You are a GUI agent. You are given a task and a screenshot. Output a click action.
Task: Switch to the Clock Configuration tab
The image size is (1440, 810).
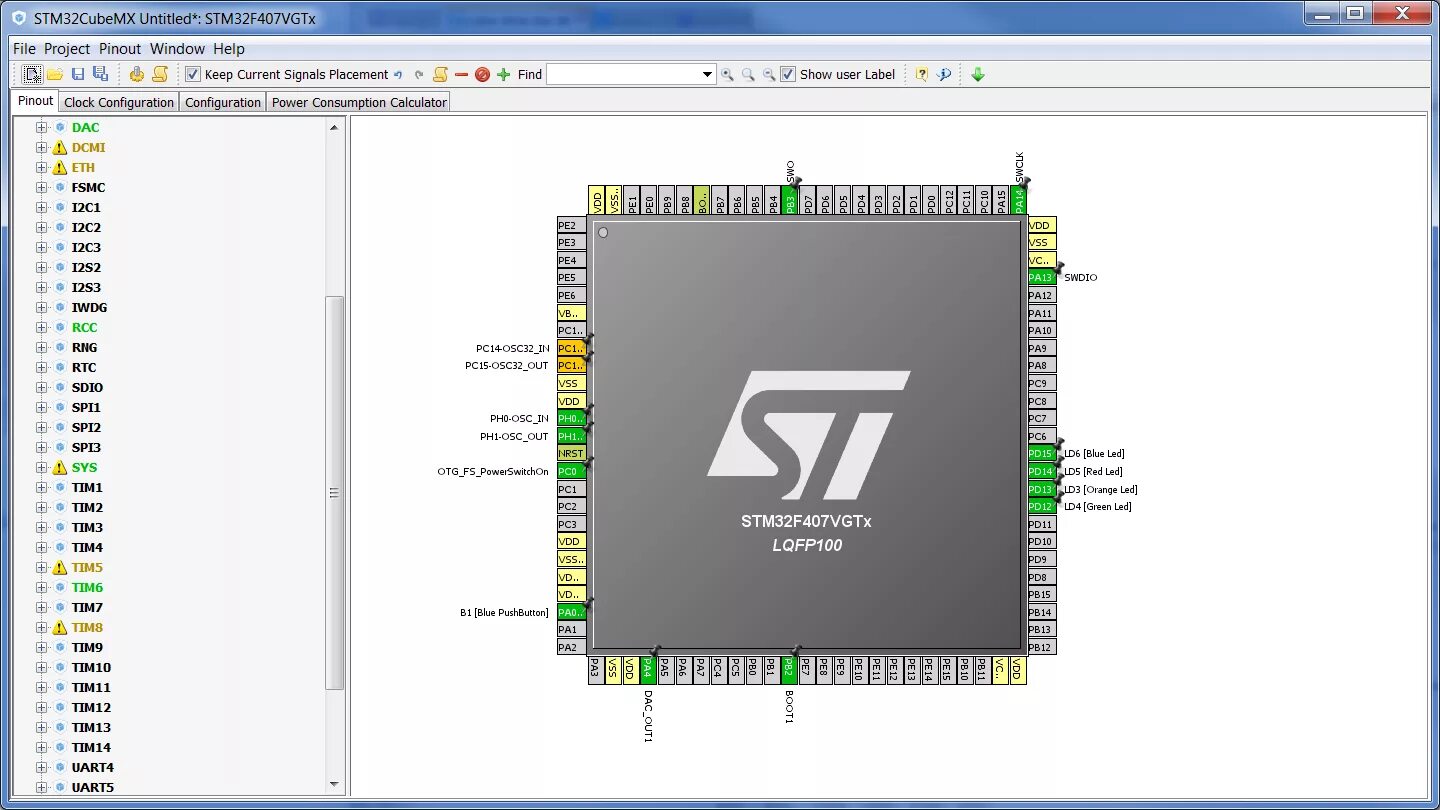(x=119, y=102)
